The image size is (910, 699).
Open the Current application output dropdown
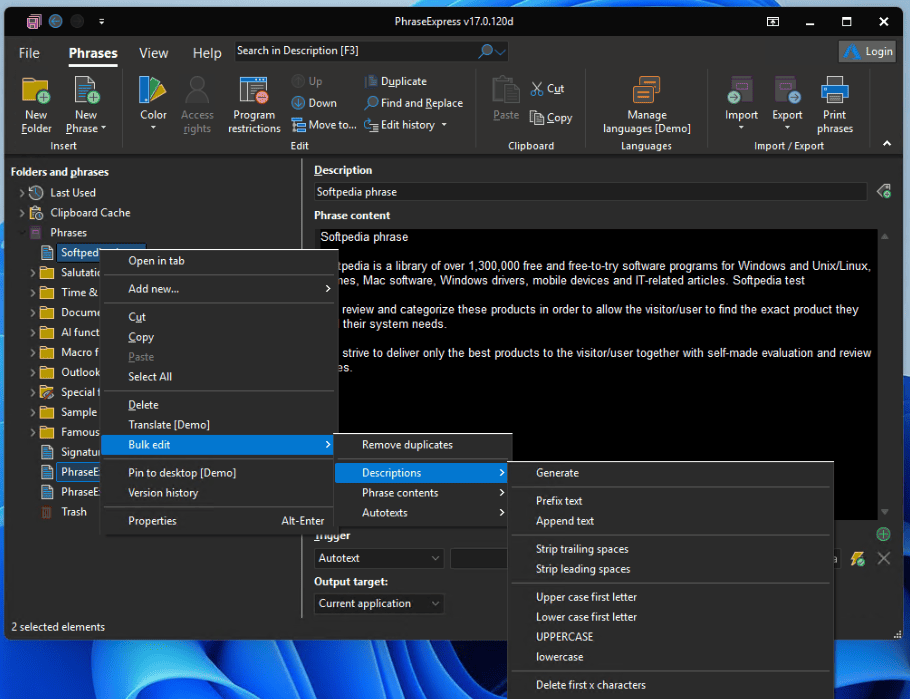click(x=379, y=604)
